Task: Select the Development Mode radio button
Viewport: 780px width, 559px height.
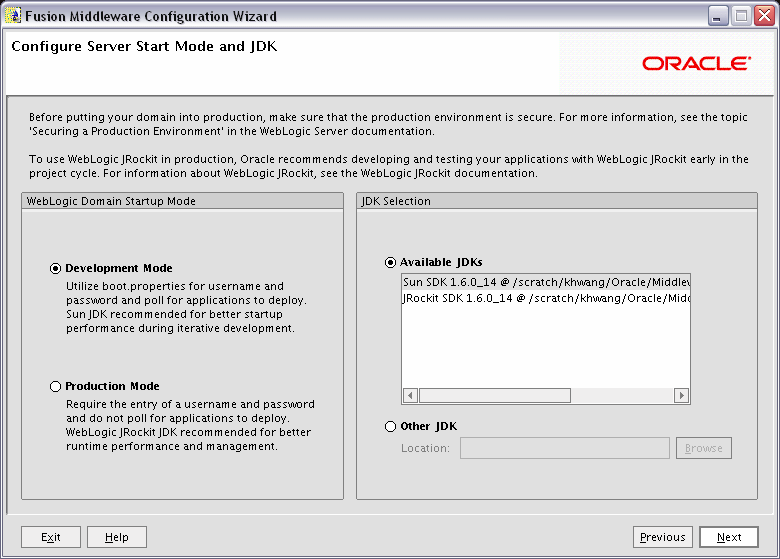Action: pos(55,269)
